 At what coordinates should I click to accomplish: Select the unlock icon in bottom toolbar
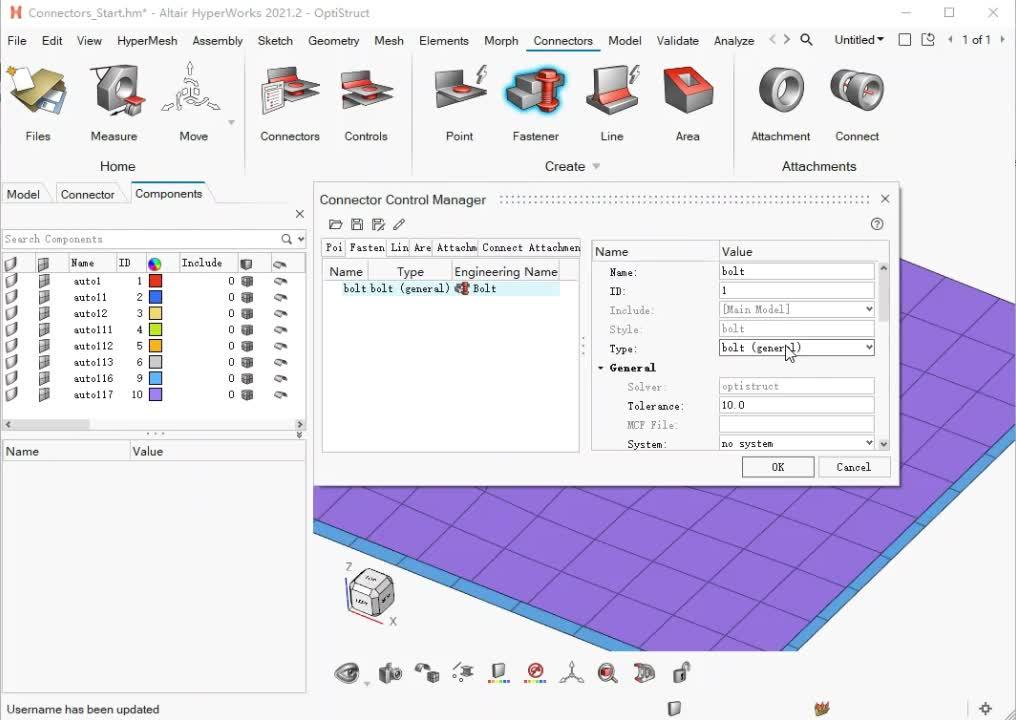pos(680,673)
